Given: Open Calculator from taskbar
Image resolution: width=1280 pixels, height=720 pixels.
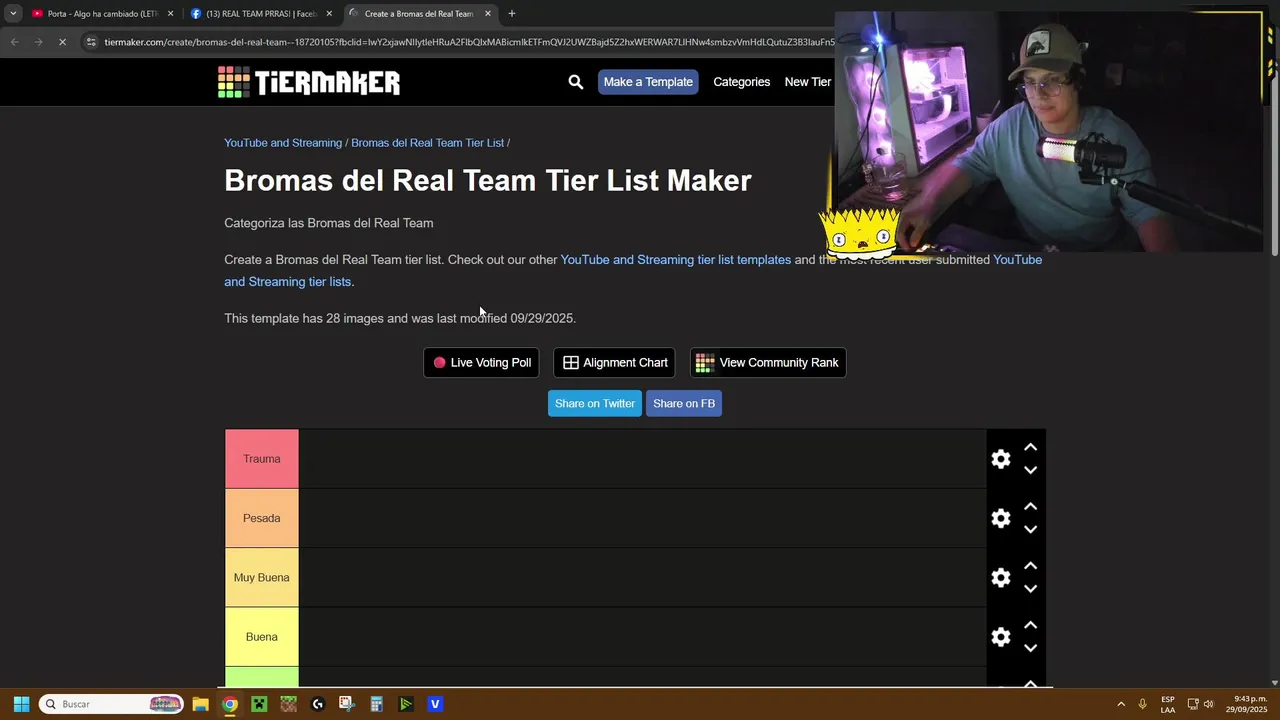Looking at the screenshot, I should click(376, 704).
